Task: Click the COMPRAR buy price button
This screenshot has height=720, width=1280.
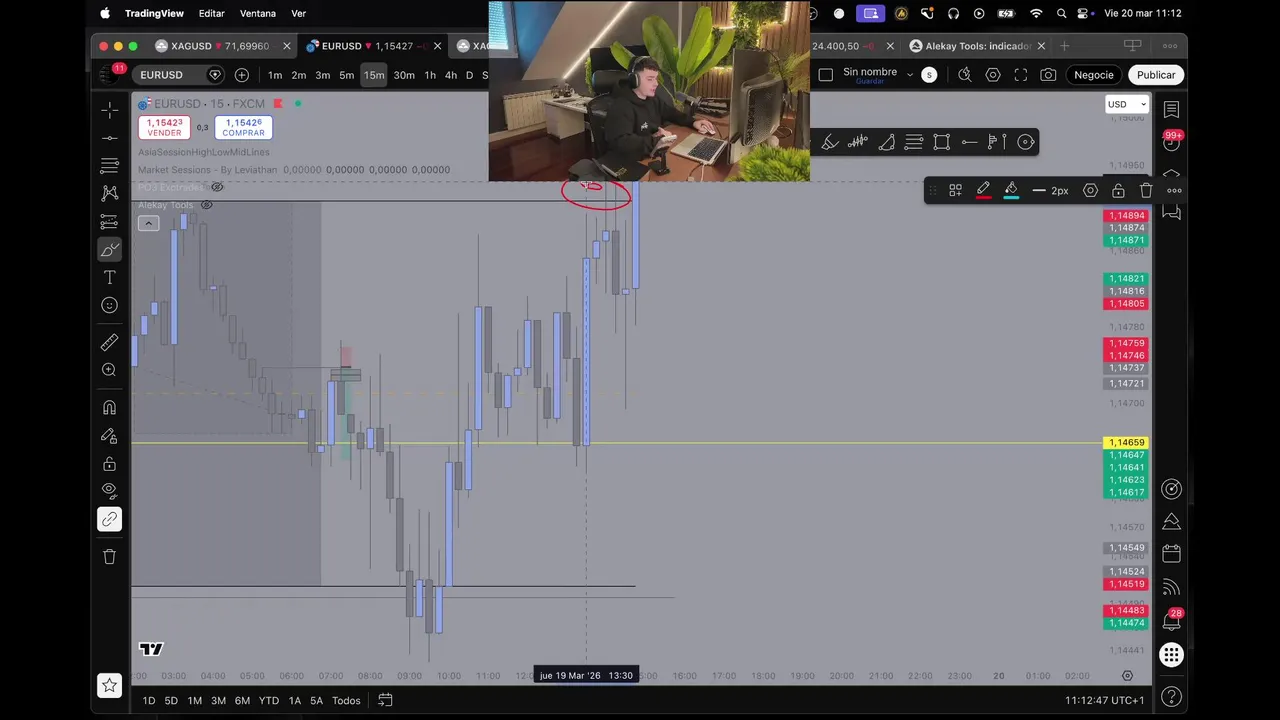Action: pos(243,128)
